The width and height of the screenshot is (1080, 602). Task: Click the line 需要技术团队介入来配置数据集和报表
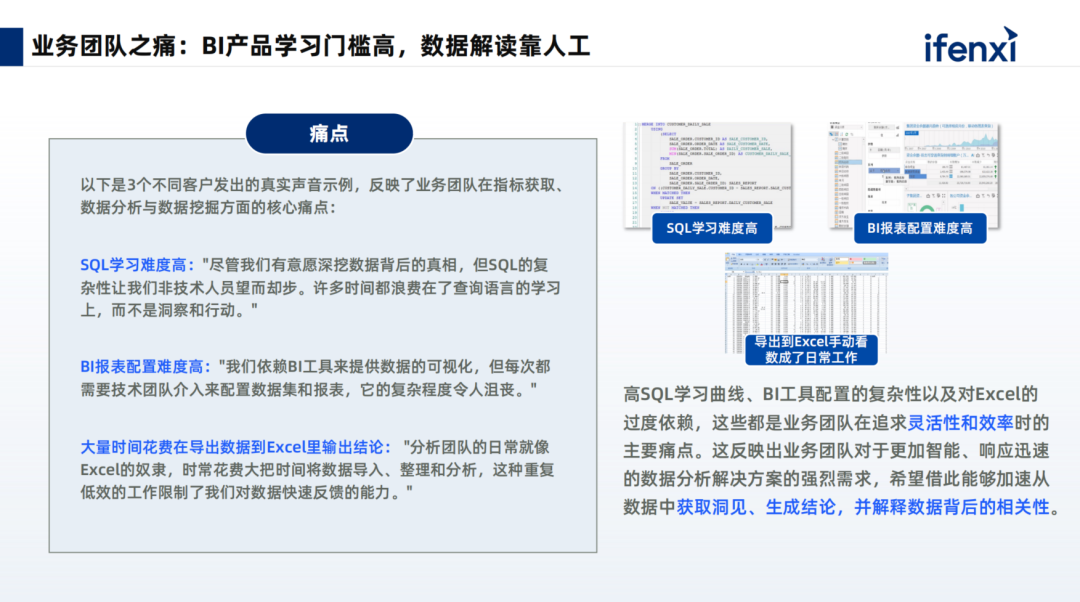pos(212,389)
